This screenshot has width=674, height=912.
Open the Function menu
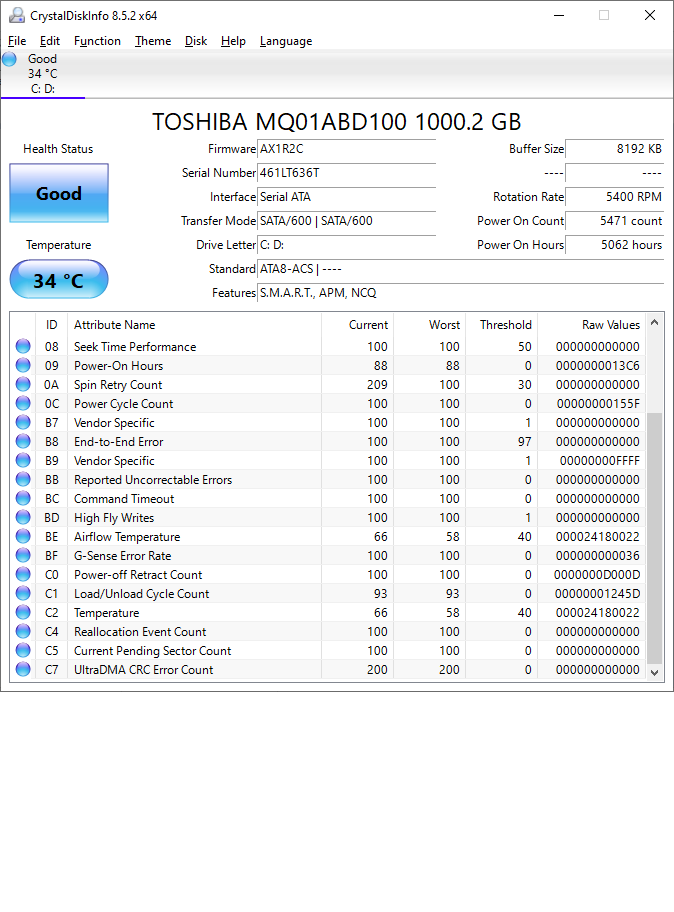pos(97,41)
